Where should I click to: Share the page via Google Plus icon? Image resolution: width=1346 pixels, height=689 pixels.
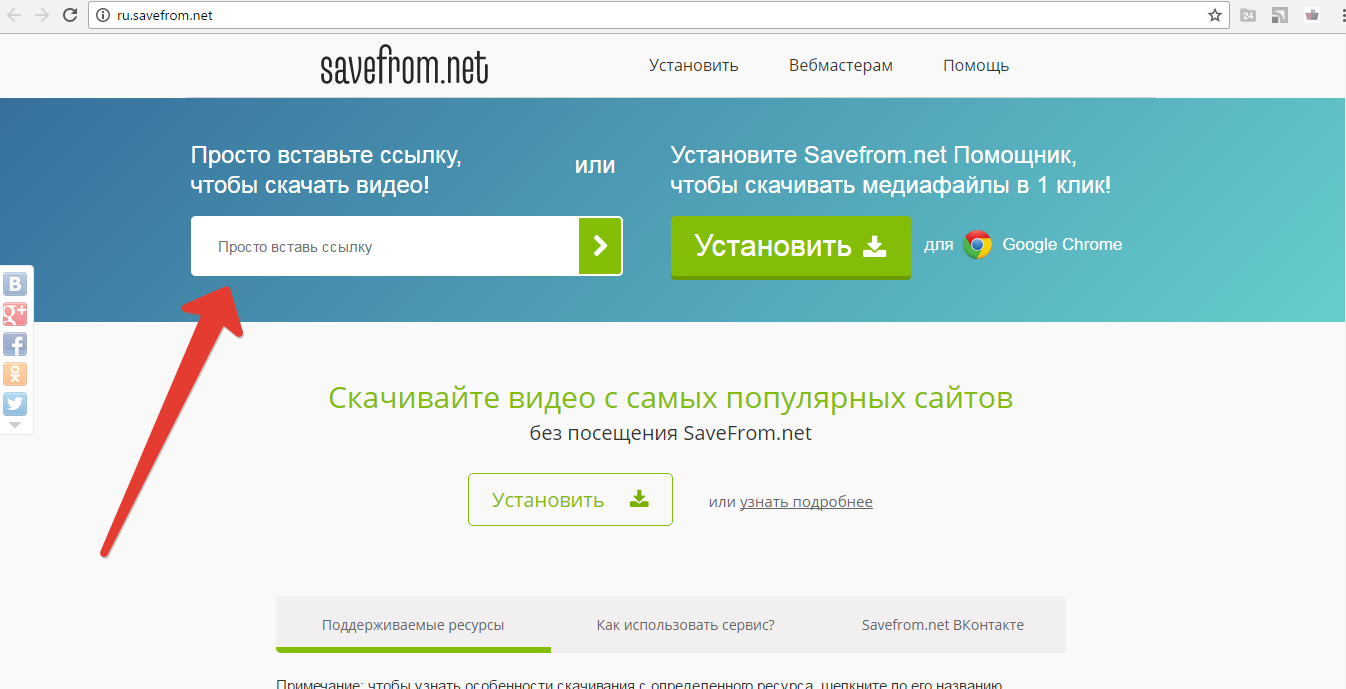coord(15,314)
